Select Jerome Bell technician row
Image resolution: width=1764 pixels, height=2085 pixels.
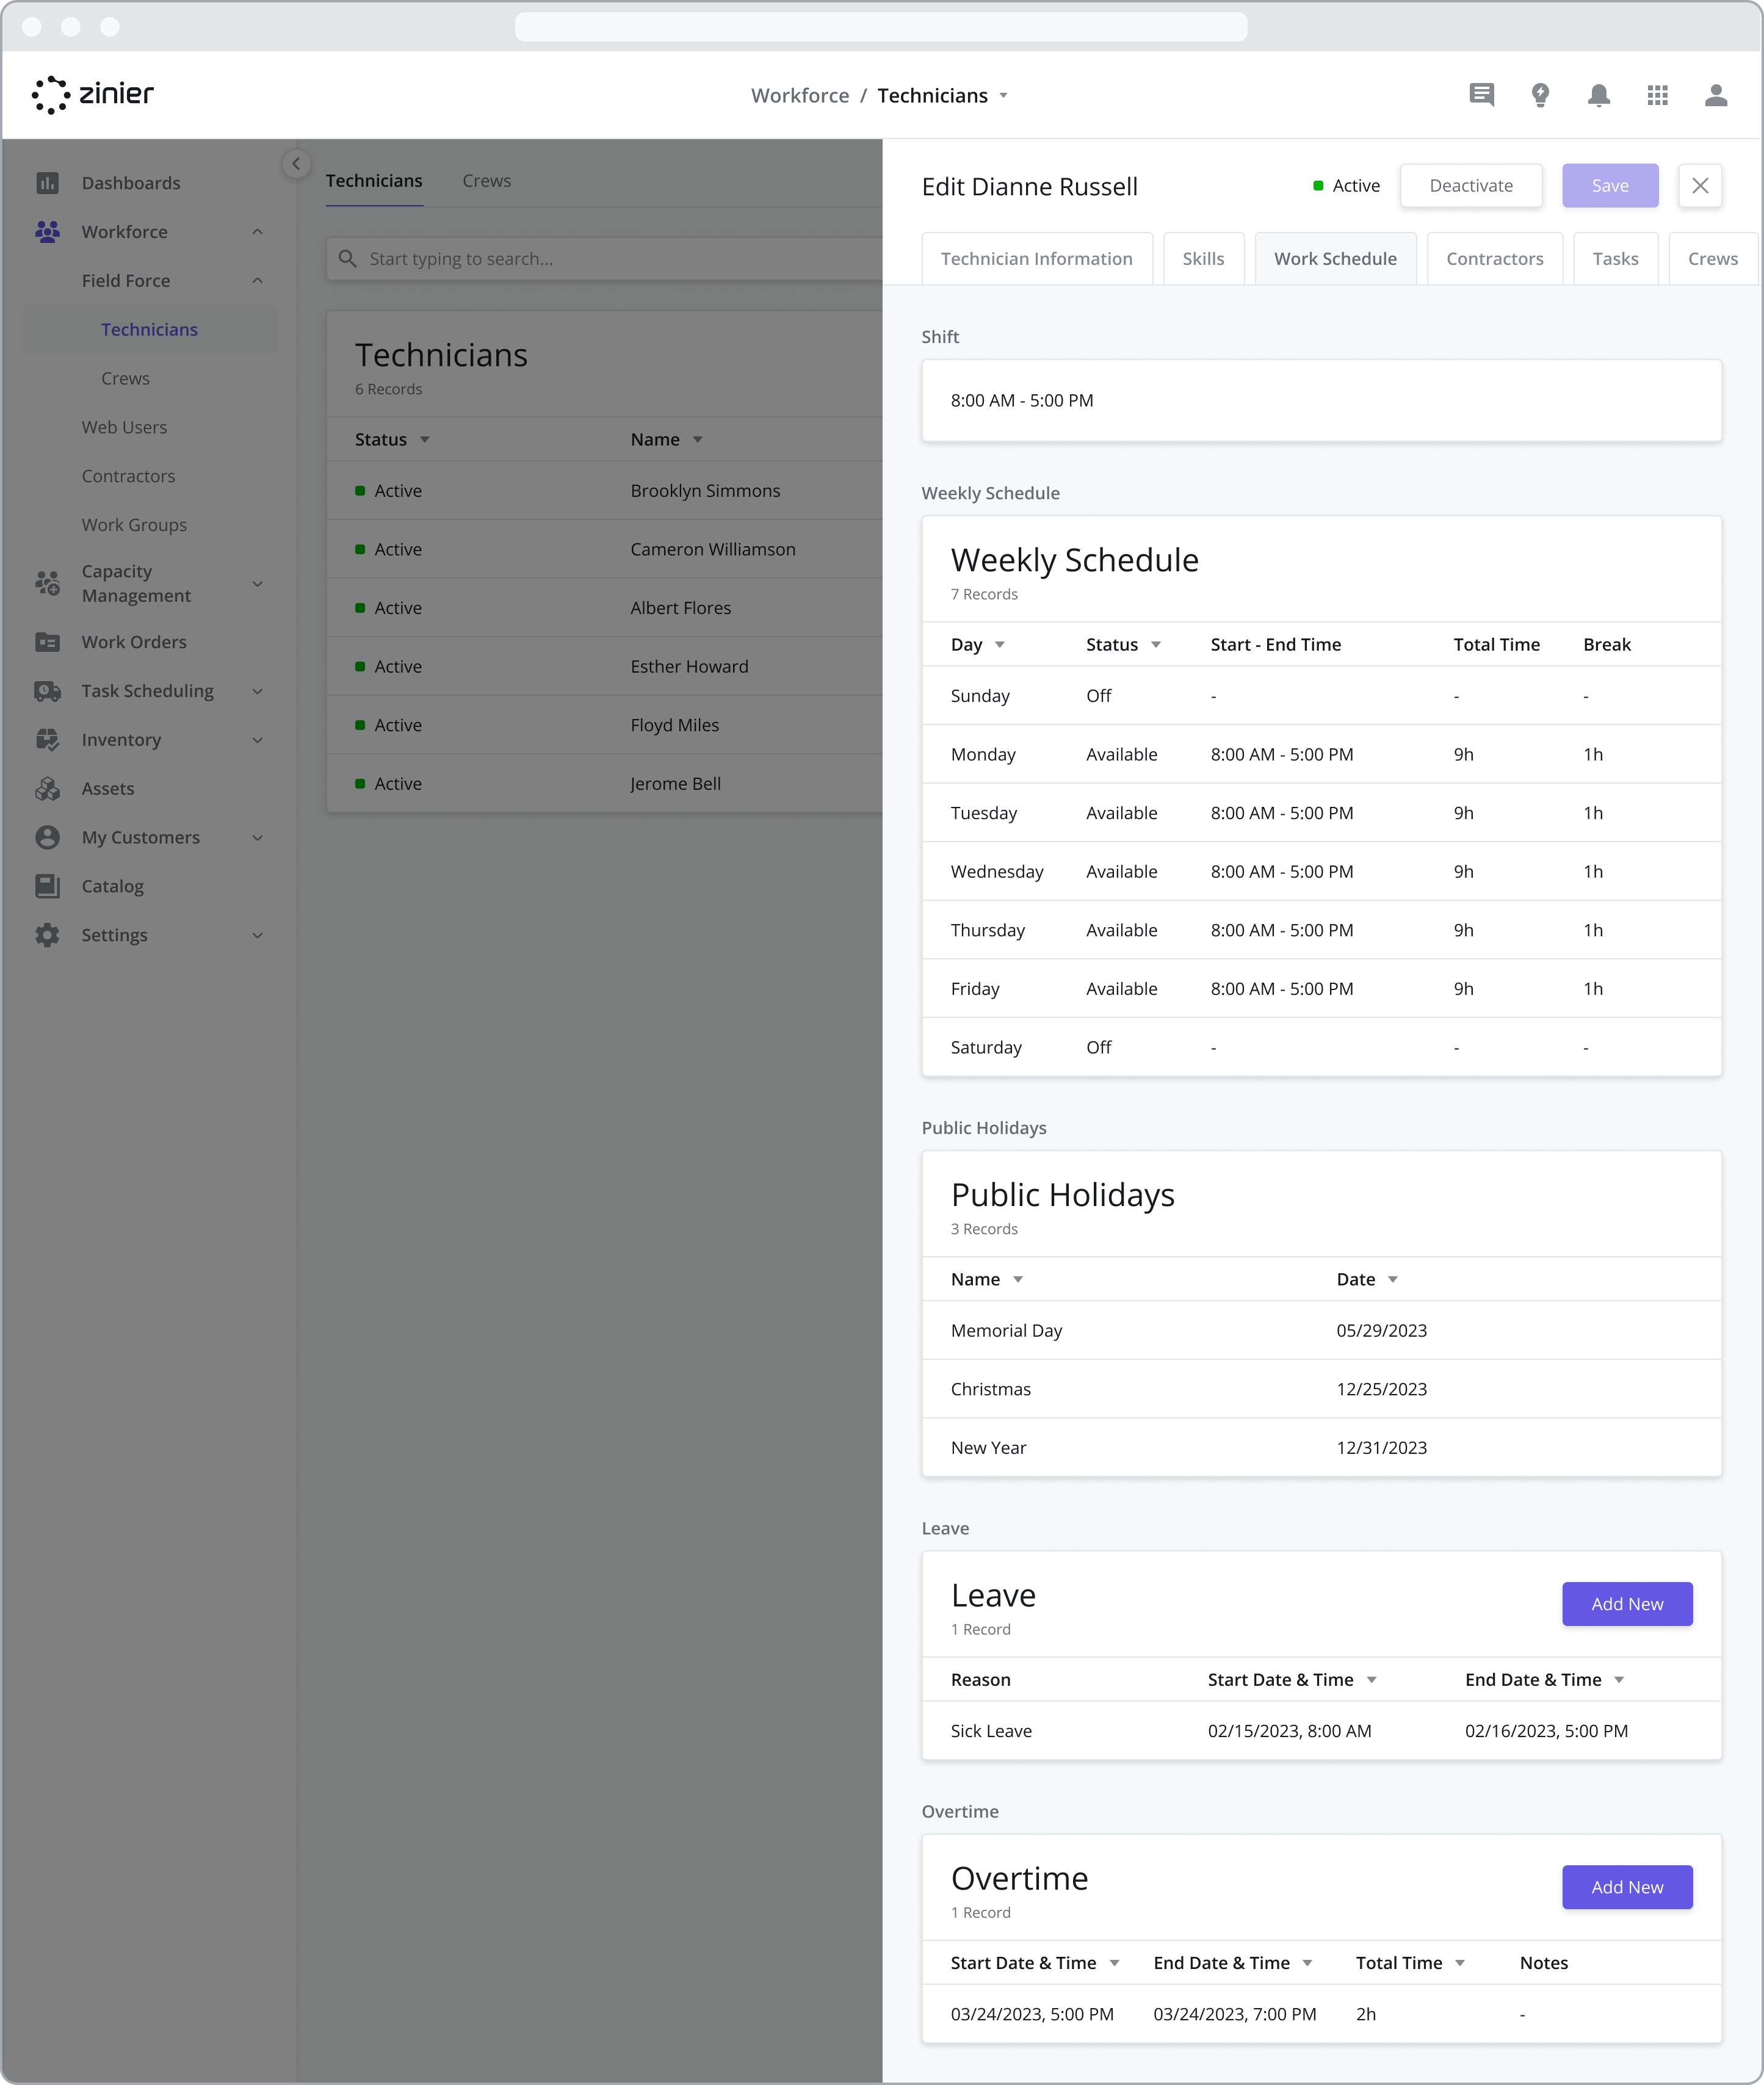(604, 784)
